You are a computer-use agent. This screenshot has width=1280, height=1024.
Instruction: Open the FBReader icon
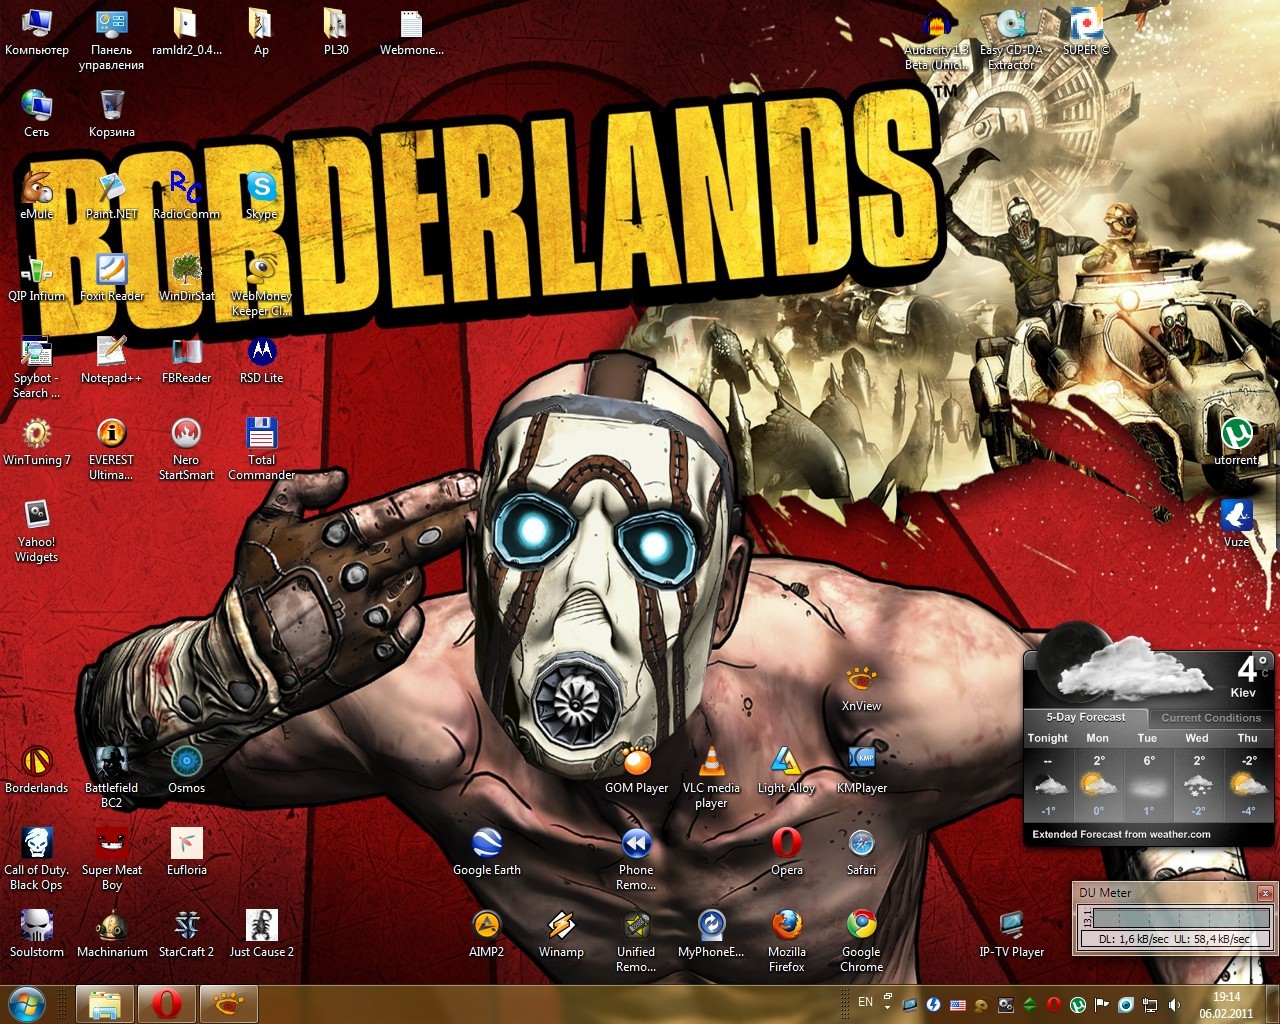coord(186,359)
